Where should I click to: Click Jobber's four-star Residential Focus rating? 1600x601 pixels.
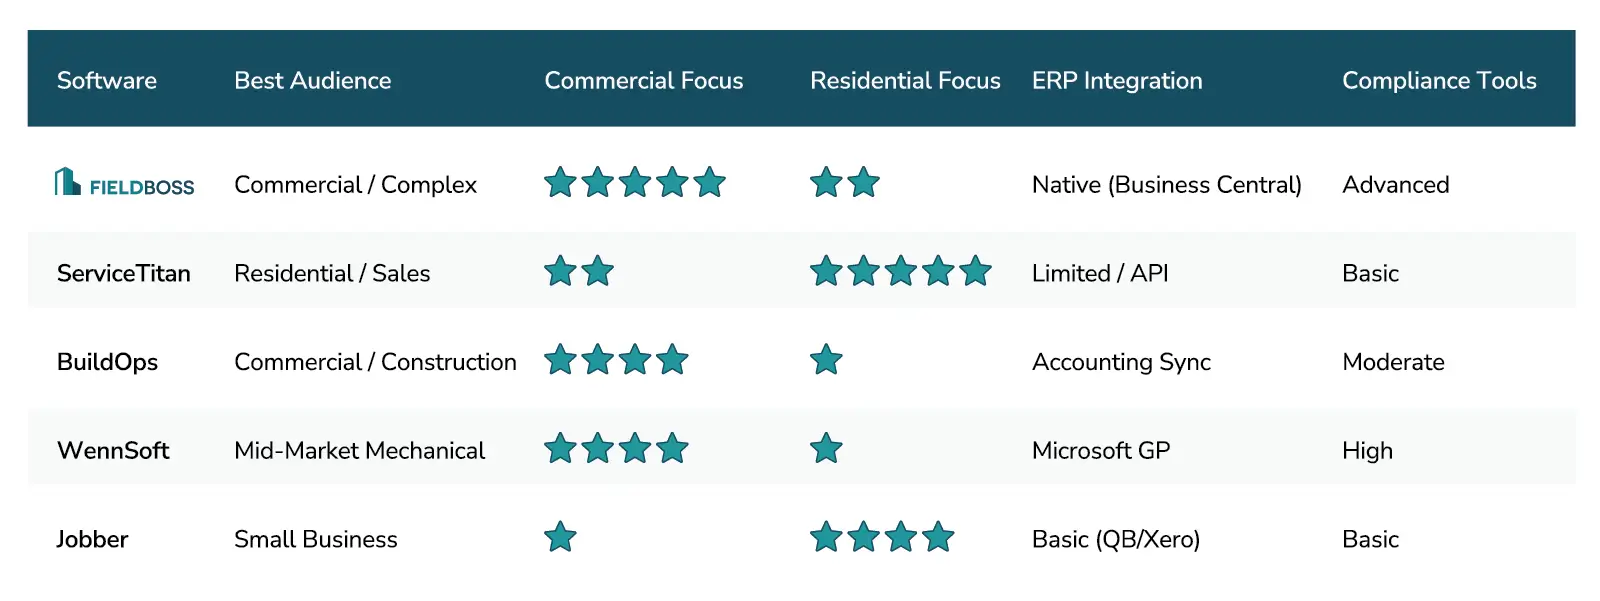[x=882, y=537]
